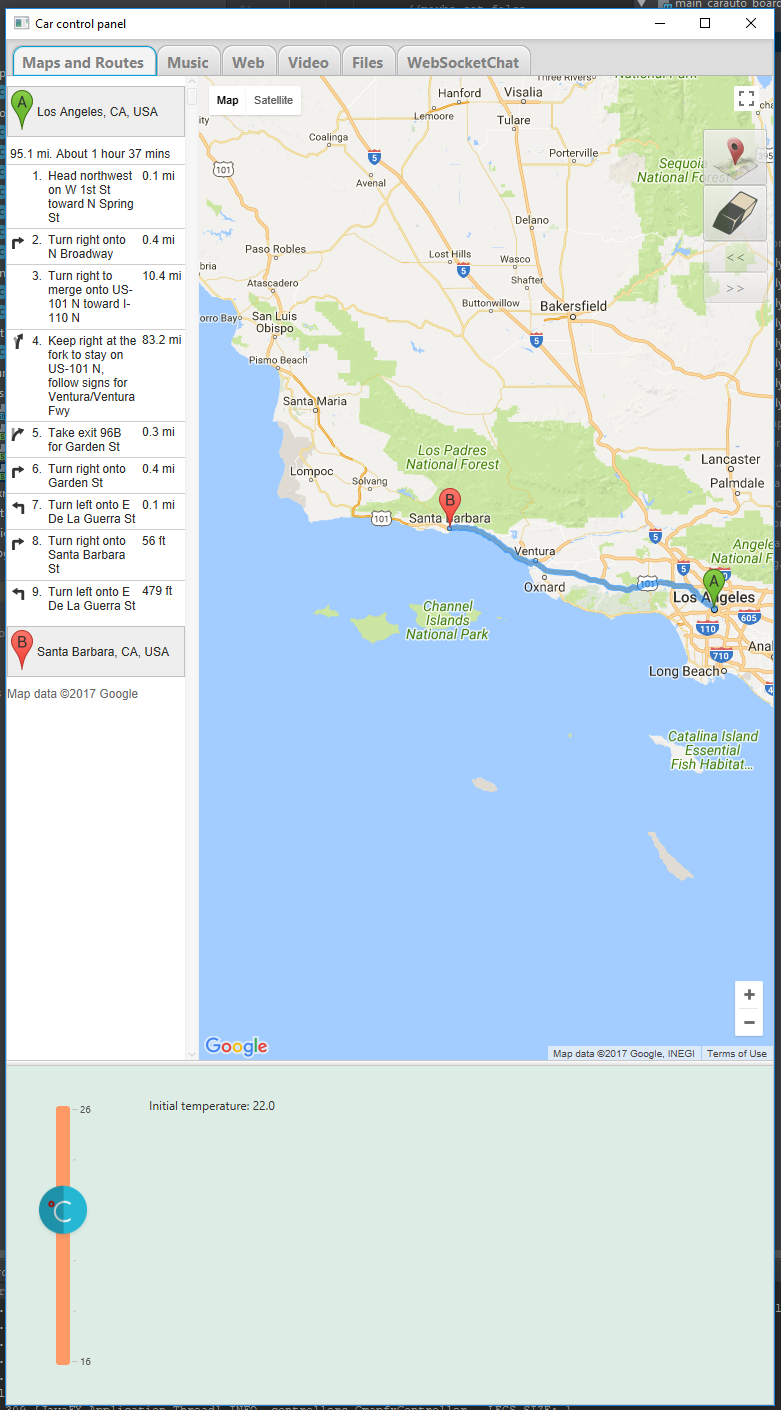Click the turn-left arrow icon for step 9
781x1410 pixels.
(18, 594)
